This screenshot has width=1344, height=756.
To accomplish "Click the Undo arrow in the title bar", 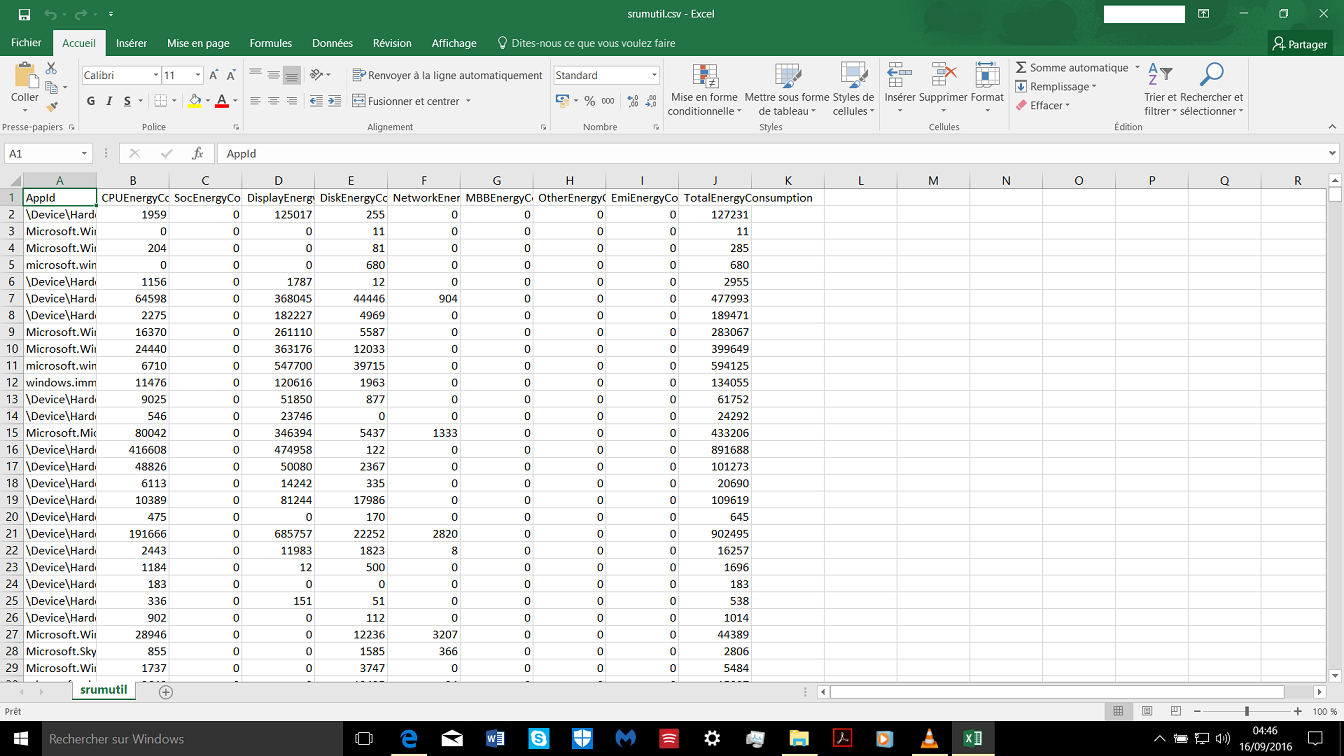I will pyautogui.click(x=49, y=15).
